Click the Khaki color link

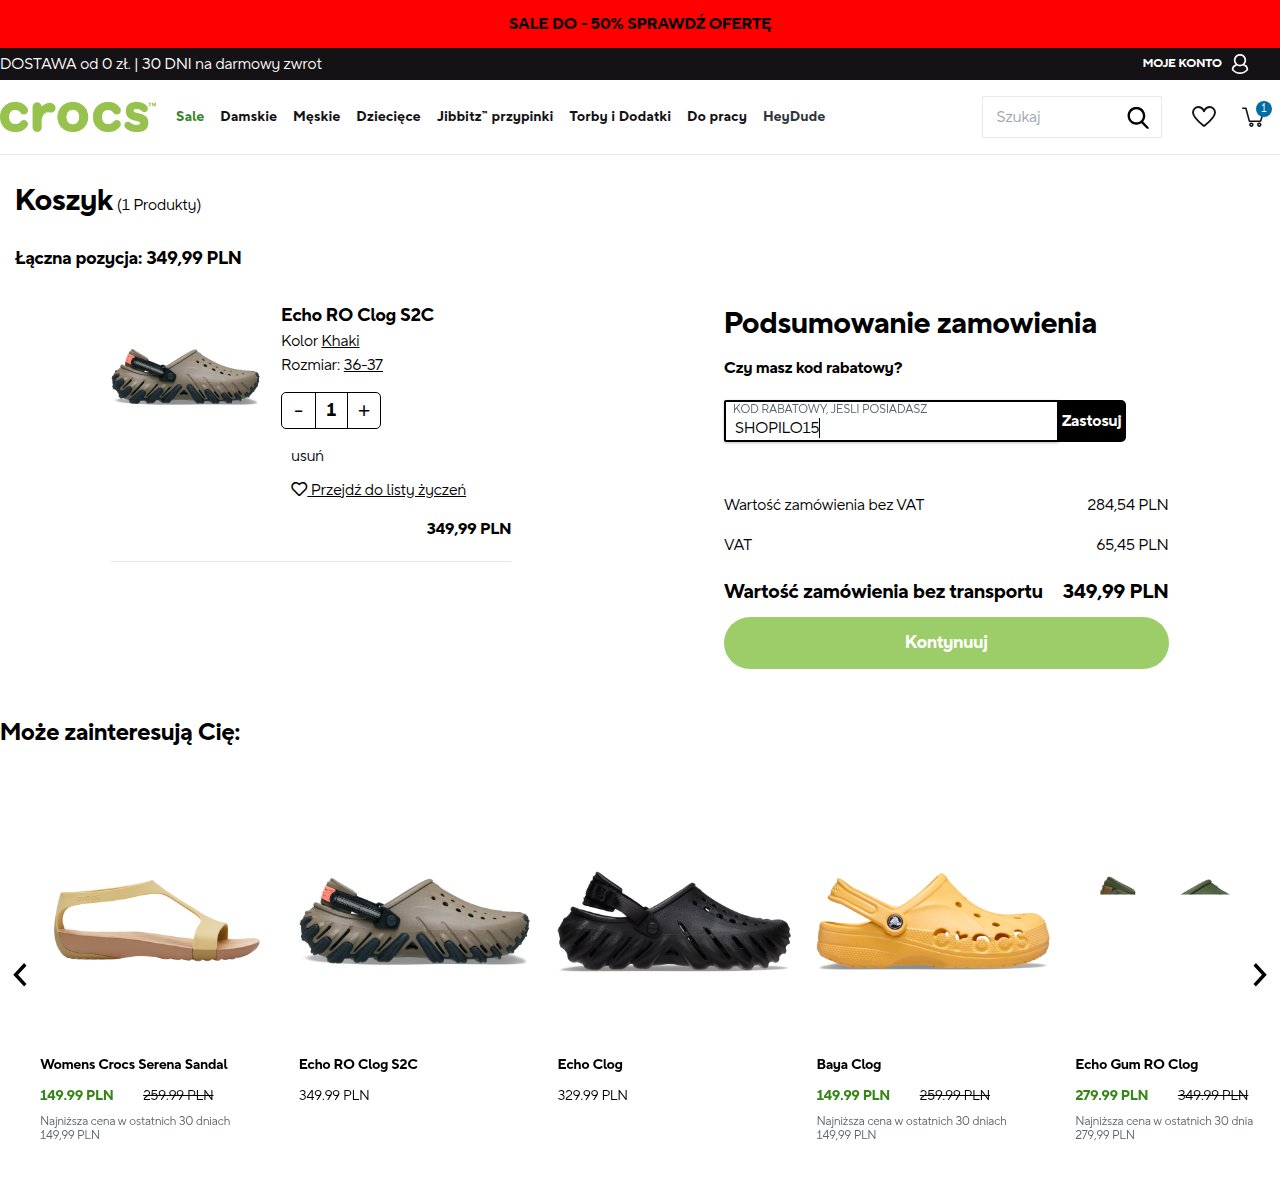click(340, 341)
